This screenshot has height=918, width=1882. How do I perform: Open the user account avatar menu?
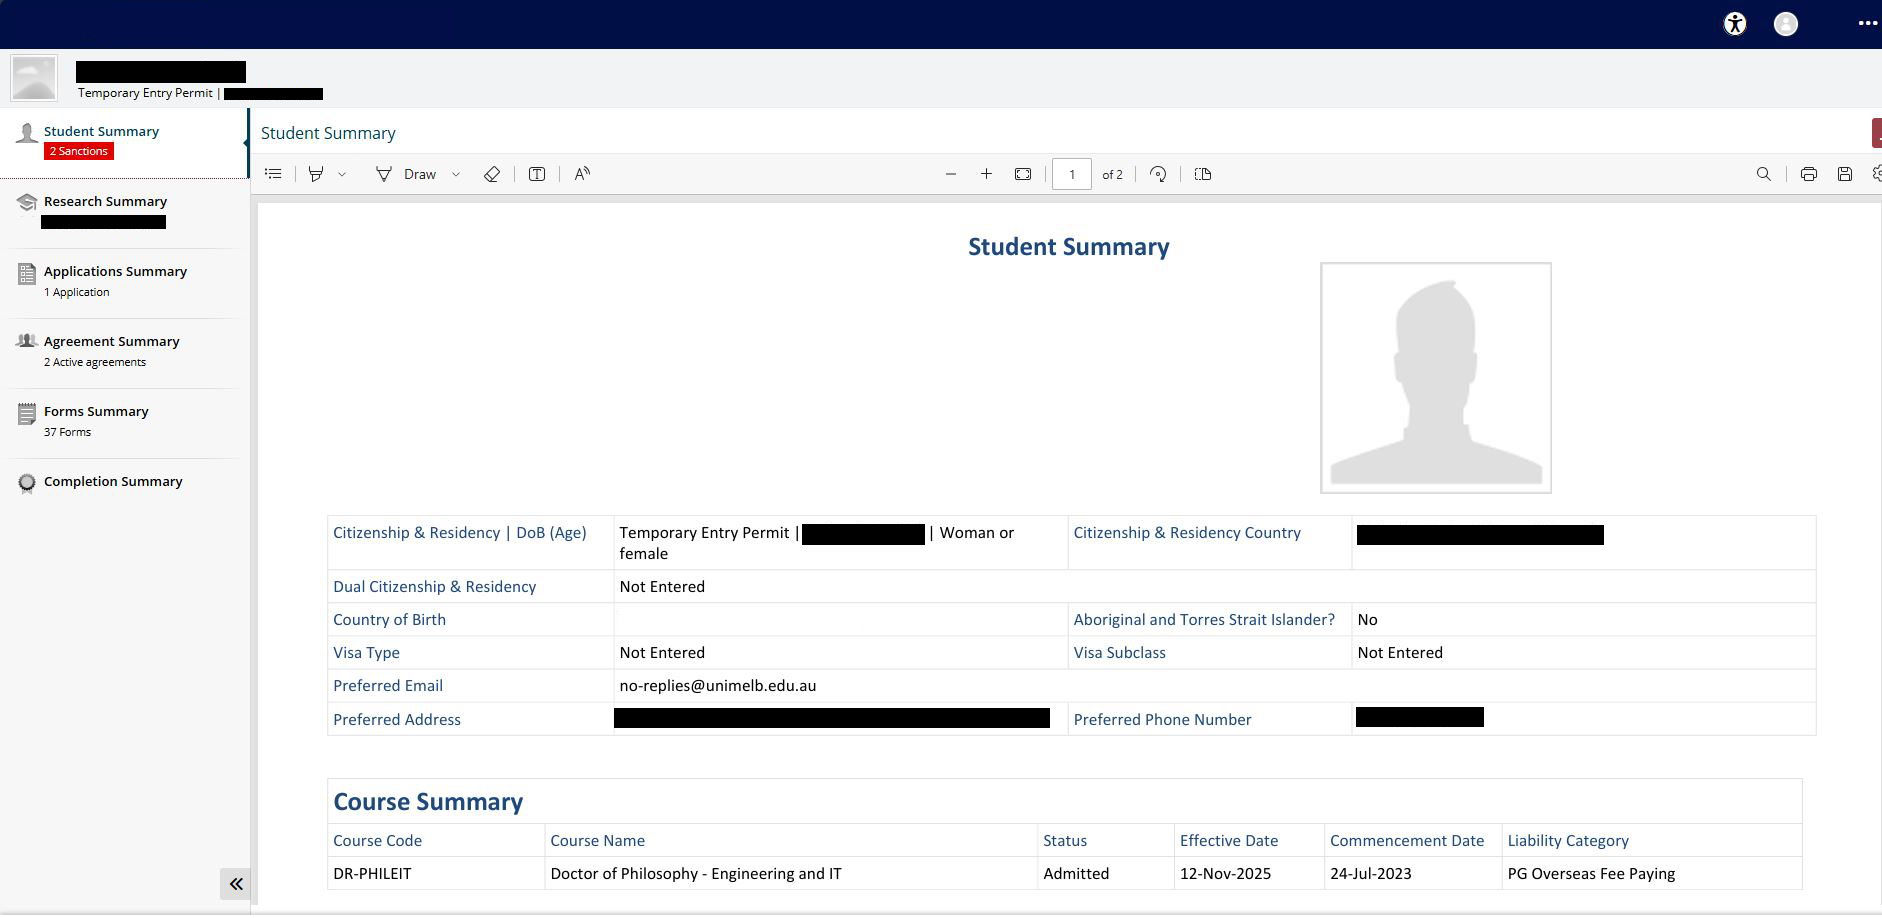tap(1786, 25)
